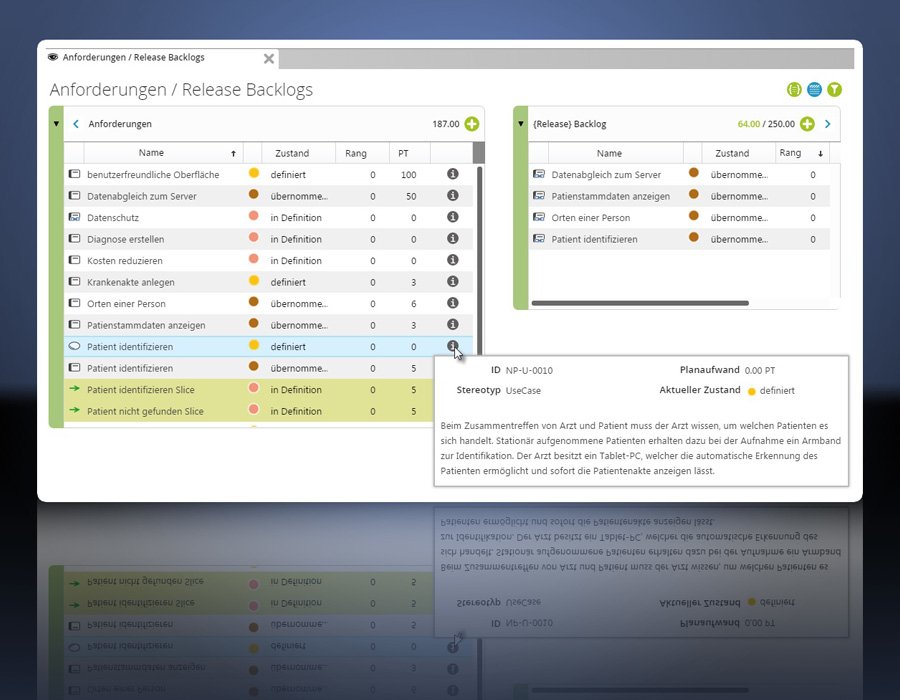Click info icon for Patienstammdaten anzeigen requirement
Image resolution: width=900 pixels, height=700 pixels.
point(452,324)
